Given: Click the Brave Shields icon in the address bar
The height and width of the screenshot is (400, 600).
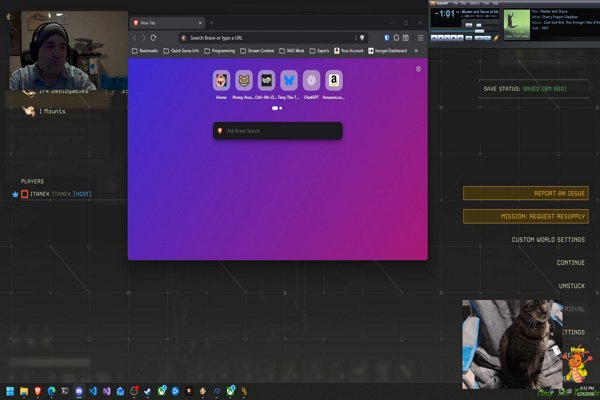Looking at the screenshot, I should click(x=361, y=37).
